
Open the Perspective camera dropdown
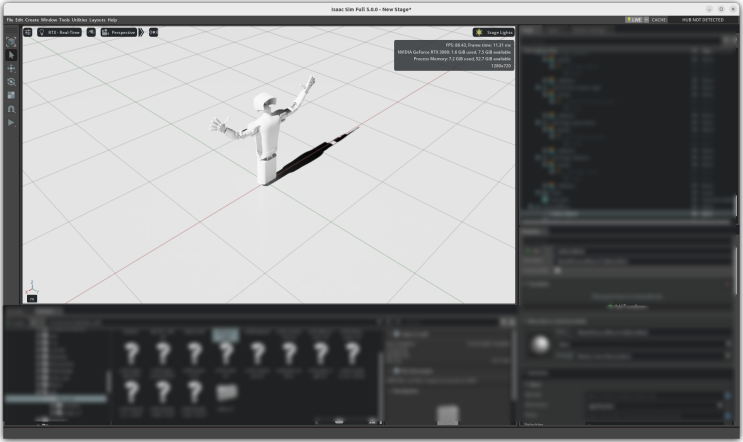(x=118, y=32)
